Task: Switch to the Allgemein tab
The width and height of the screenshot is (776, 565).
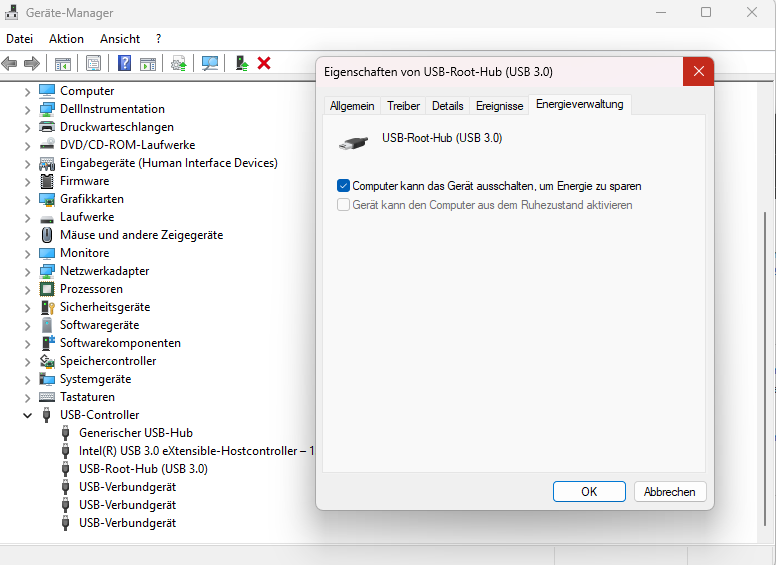Action: 352,106
